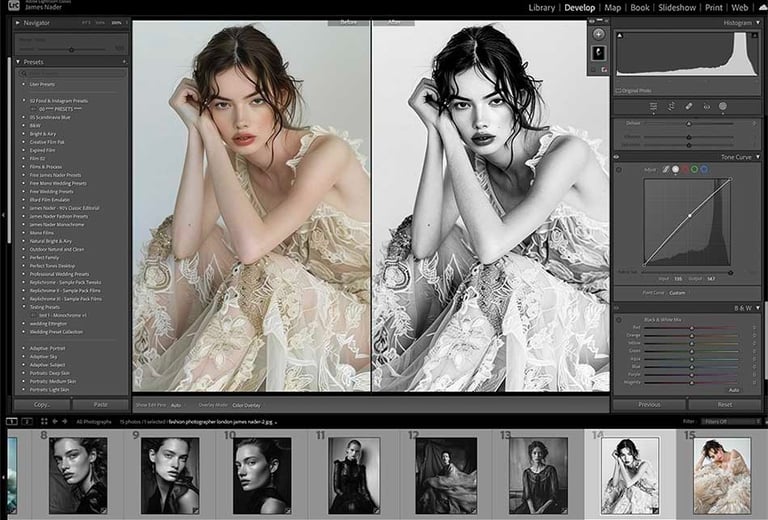Click the grid view icon in filmstrip bar
This screenshot has height=520, width=768.
(44, 421)
